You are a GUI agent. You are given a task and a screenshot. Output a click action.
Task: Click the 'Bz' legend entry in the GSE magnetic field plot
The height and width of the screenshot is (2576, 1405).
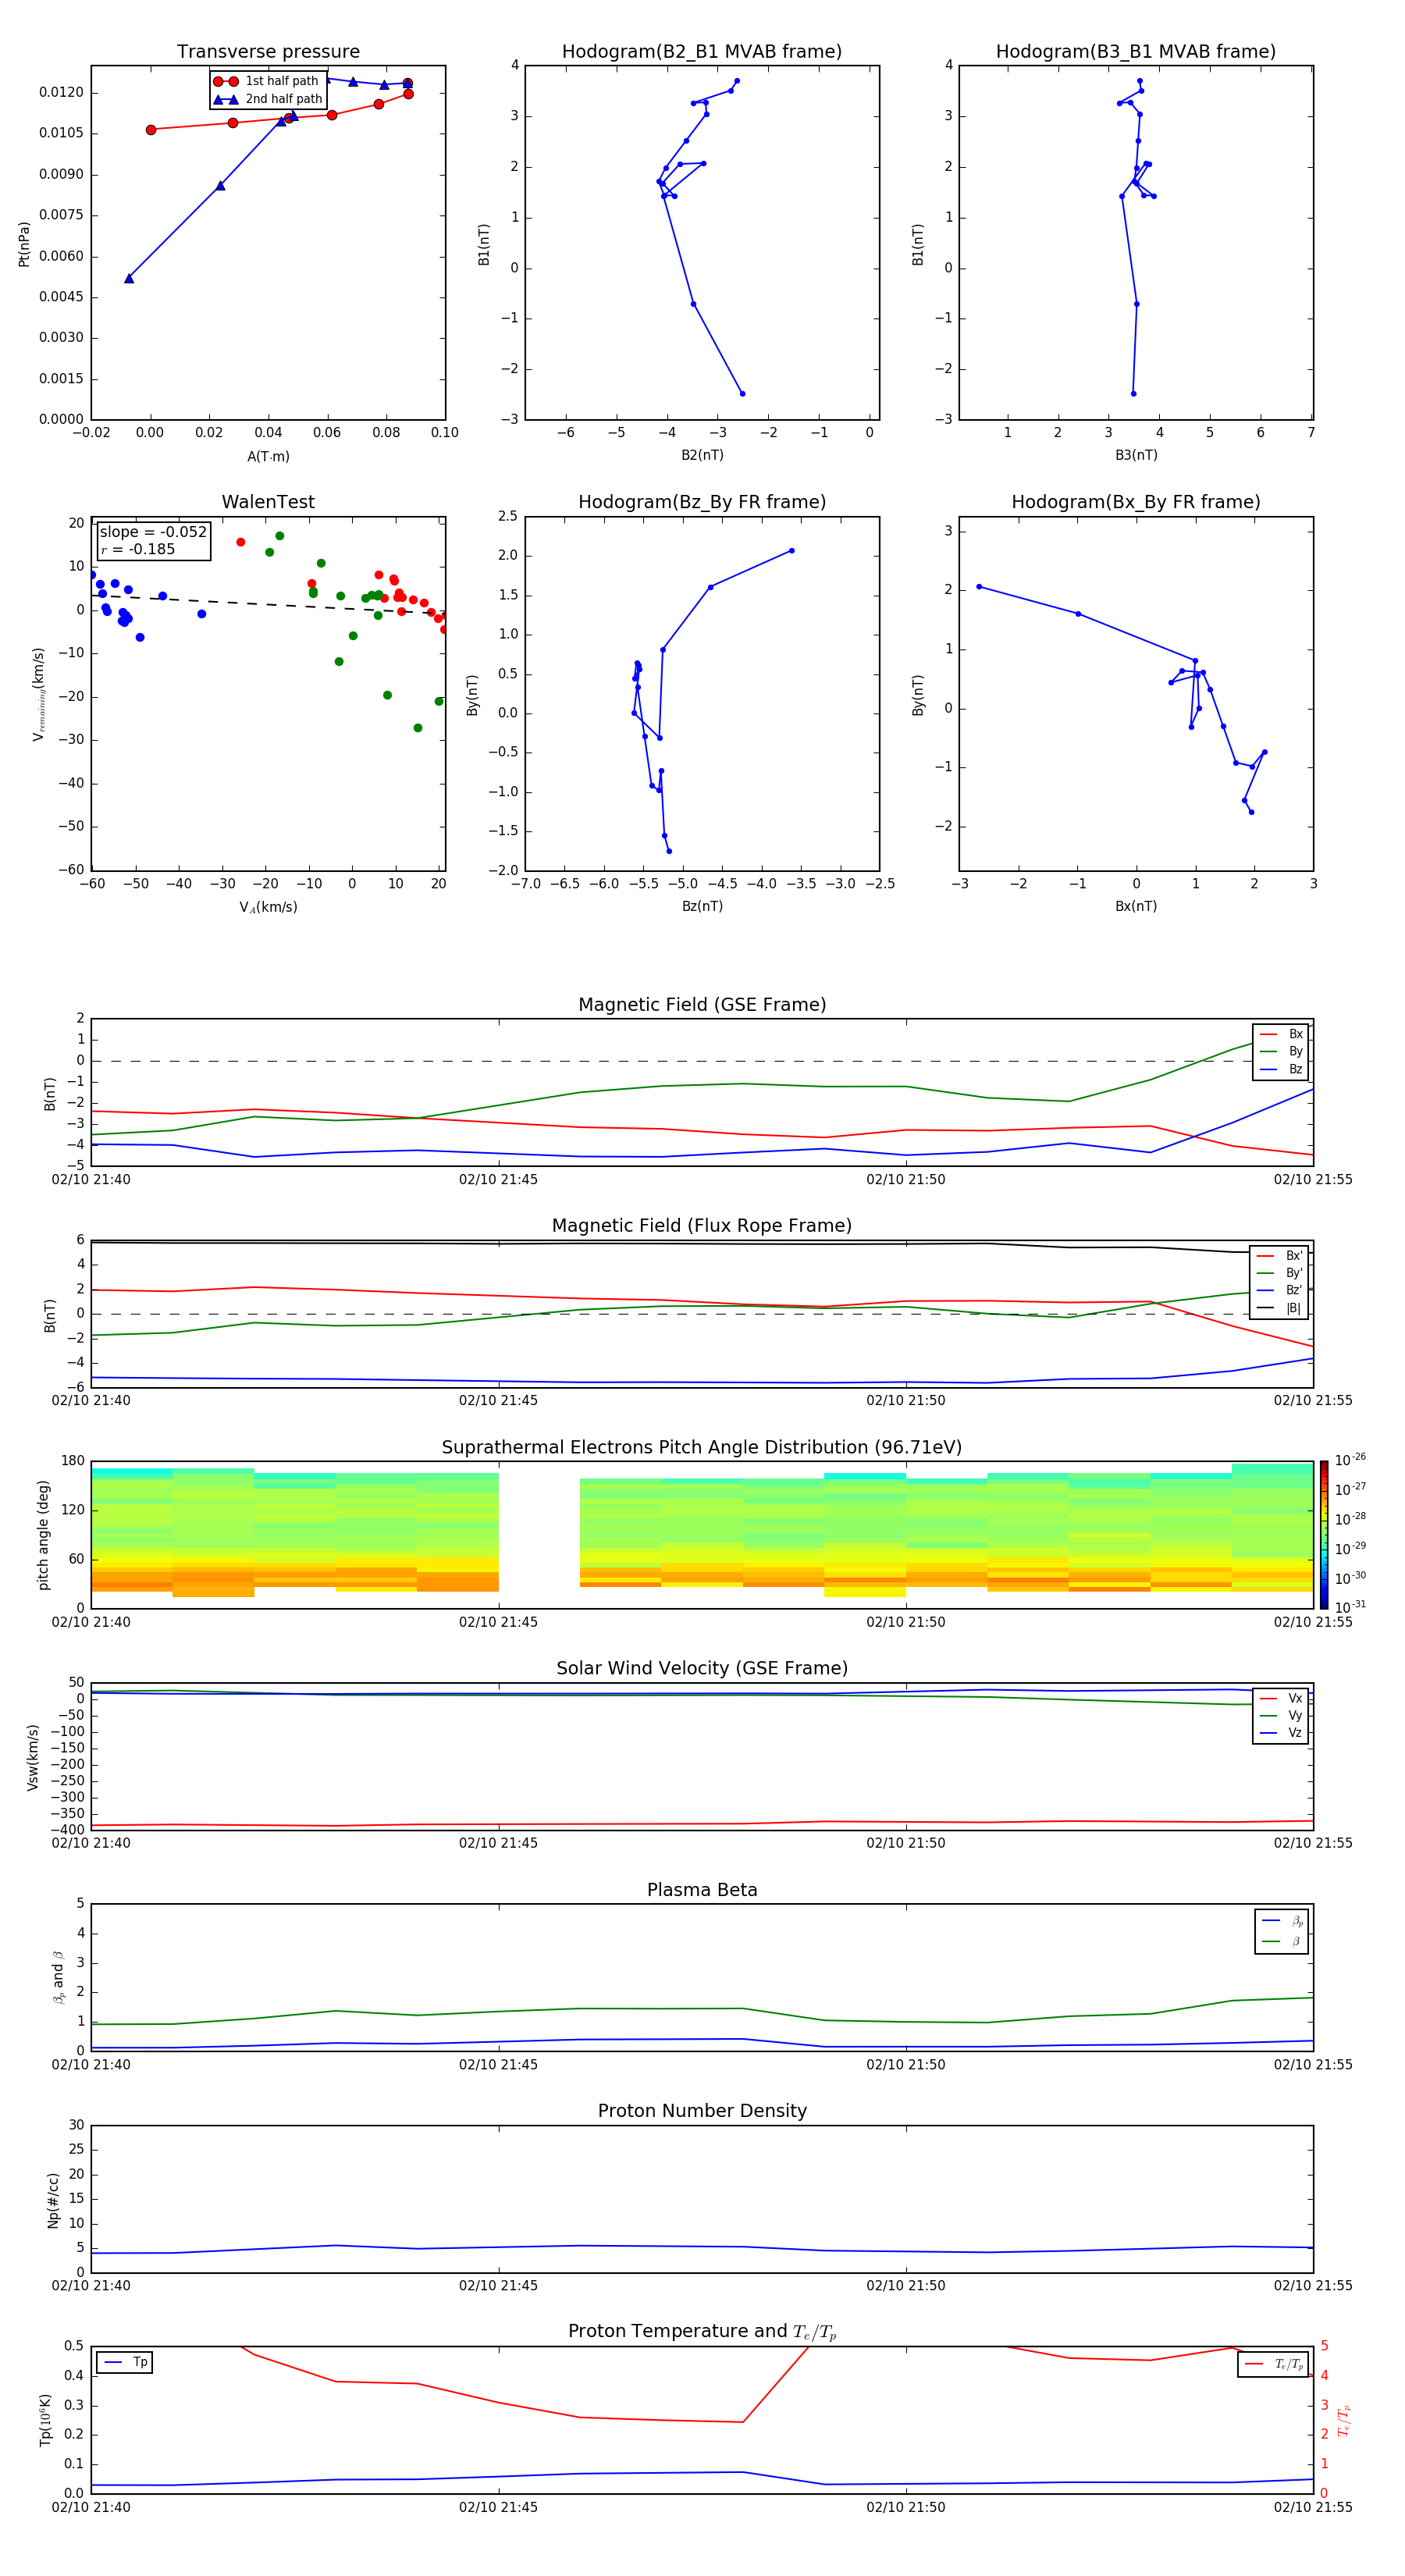click(x=1281, y=1069)
